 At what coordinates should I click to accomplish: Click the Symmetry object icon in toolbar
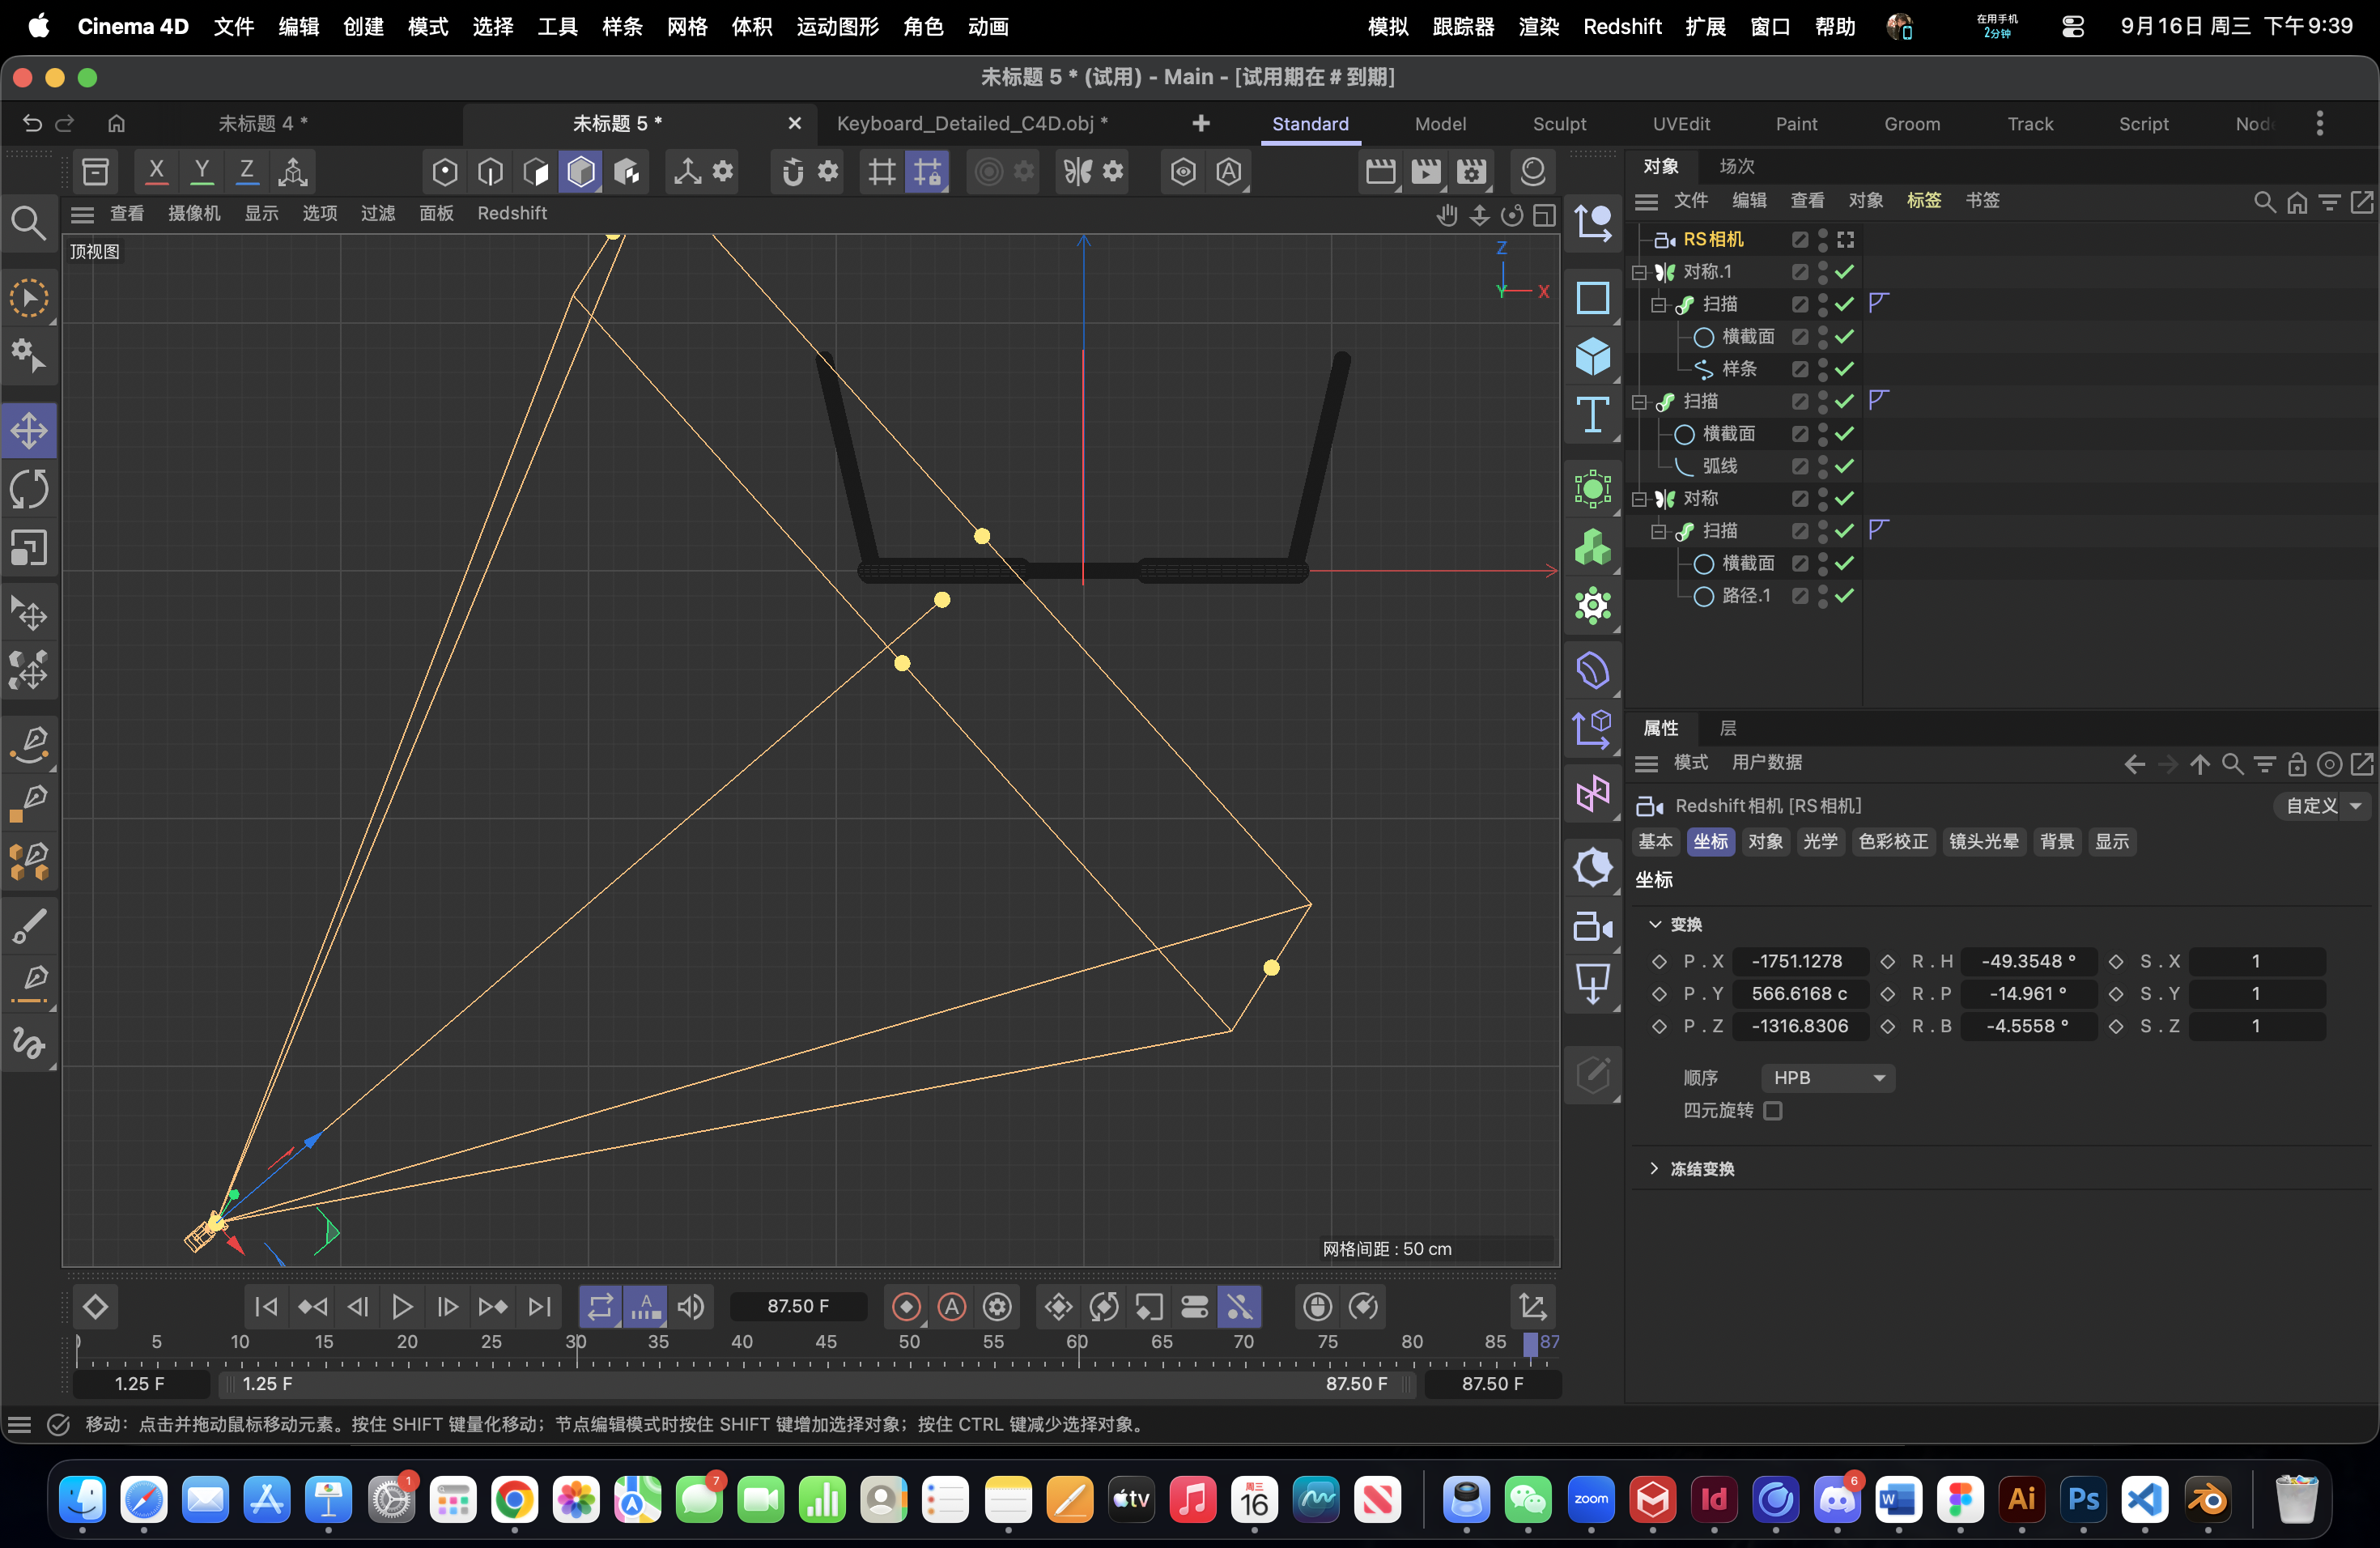point(1077,172)
